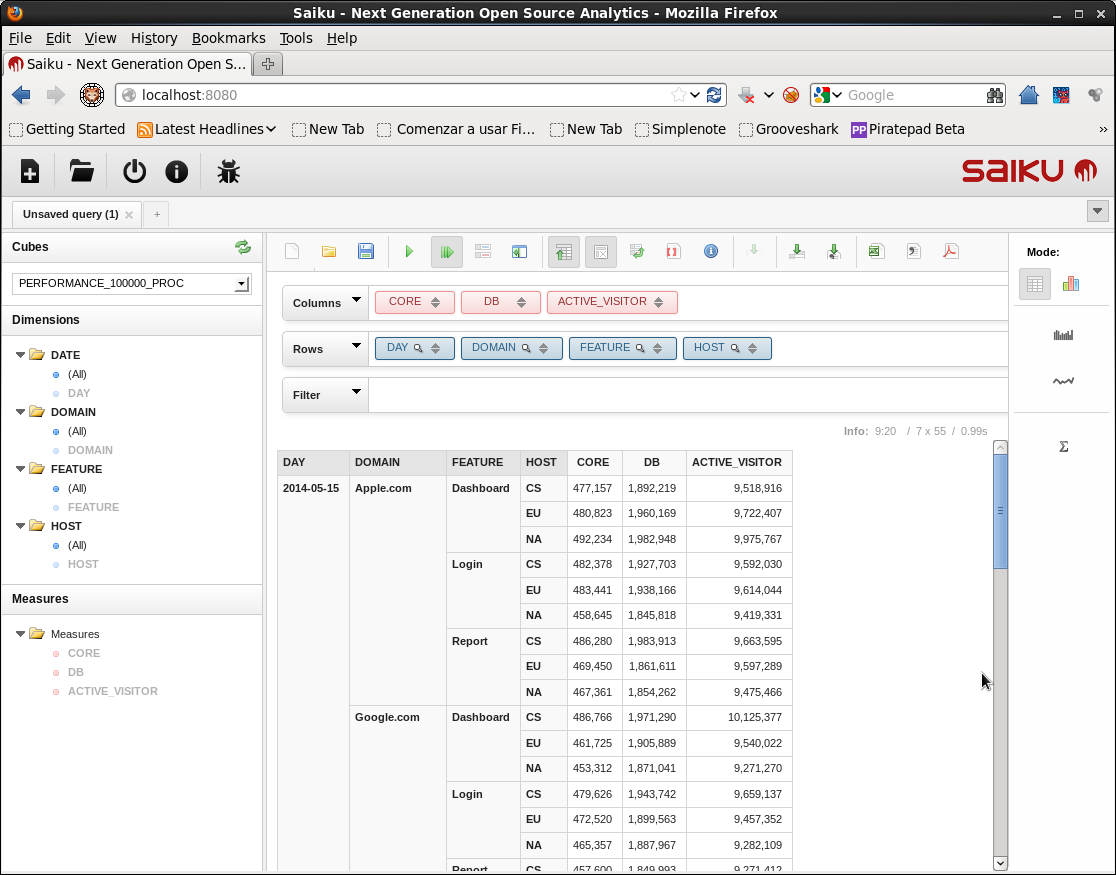Export results as PDF icon
Viewport: 1116px width, 875px height.
tap(950, 252)
